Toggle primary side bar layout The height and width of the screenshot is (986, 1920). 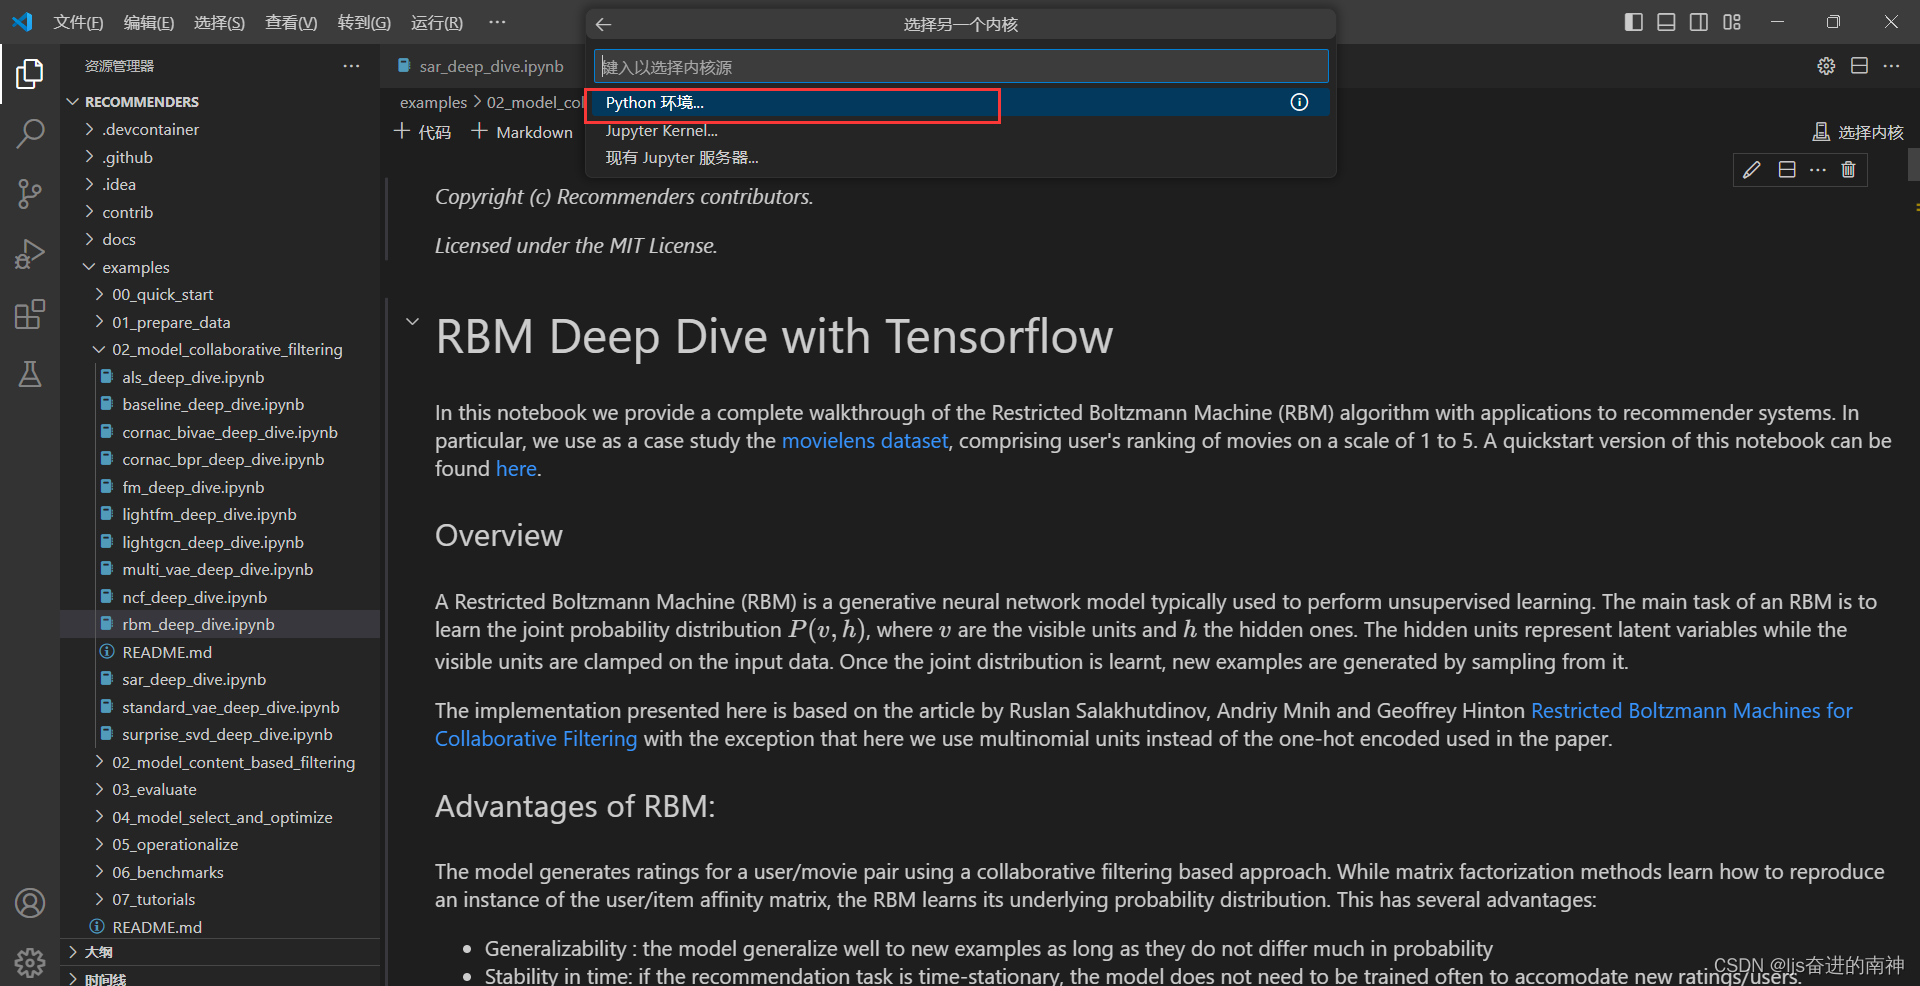tap(1634, 22)
